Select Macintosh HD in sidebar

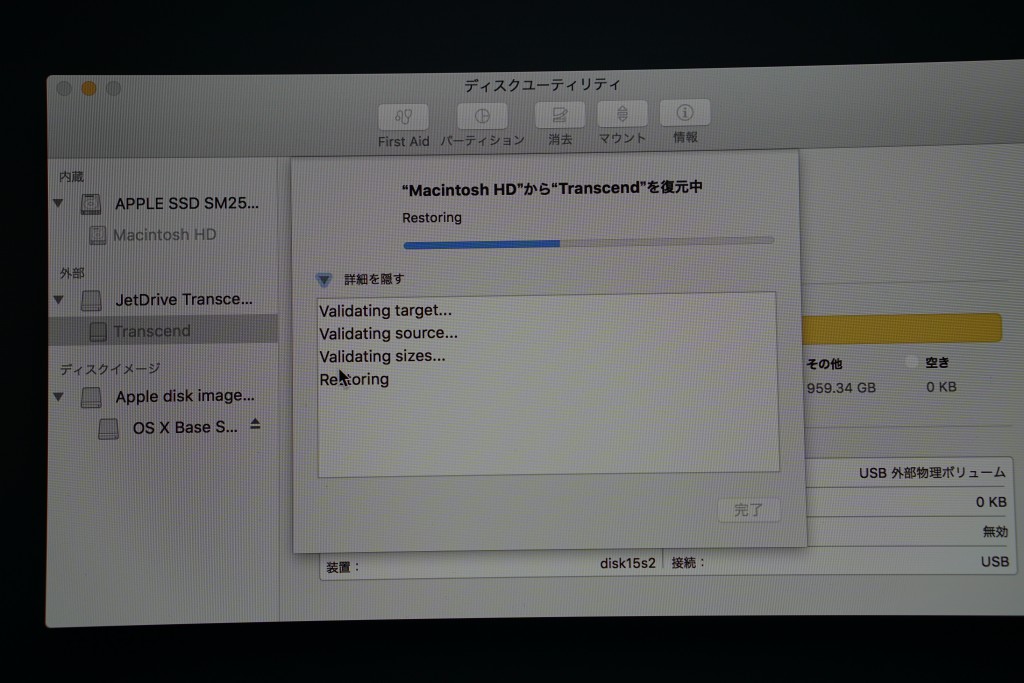coord(165,234)
